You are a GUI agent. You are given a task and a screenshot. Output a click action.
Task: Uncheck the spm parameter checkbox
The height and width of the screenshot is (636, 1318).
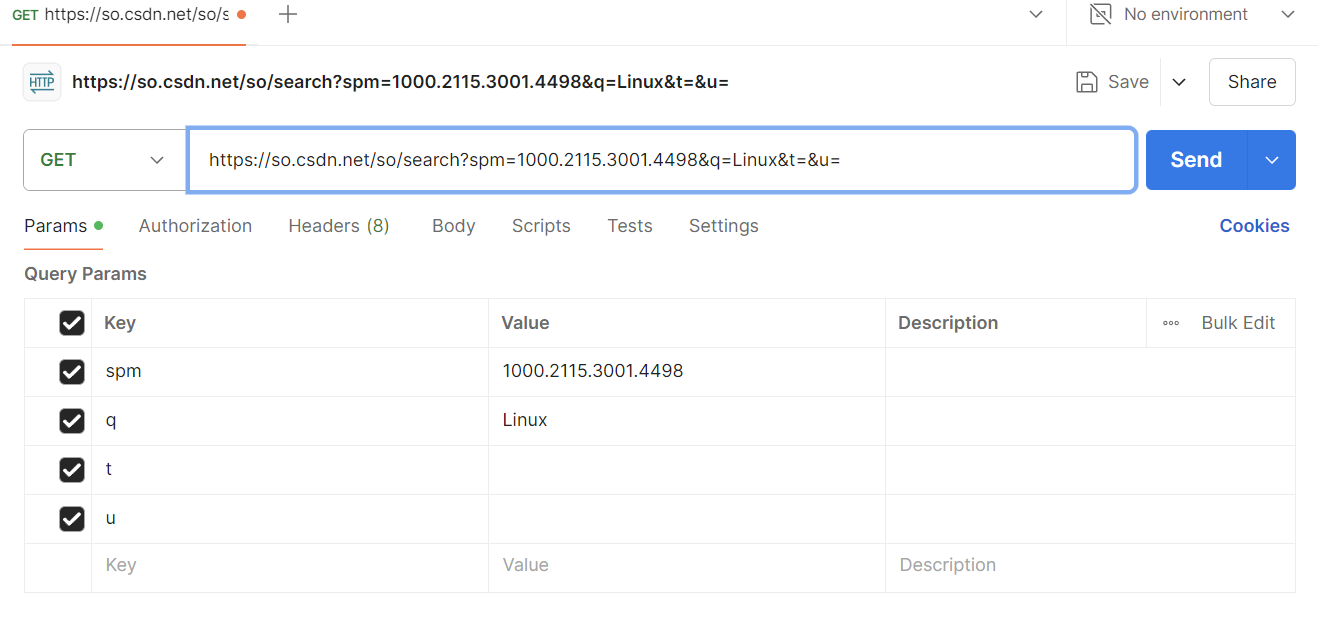point(72,372)
